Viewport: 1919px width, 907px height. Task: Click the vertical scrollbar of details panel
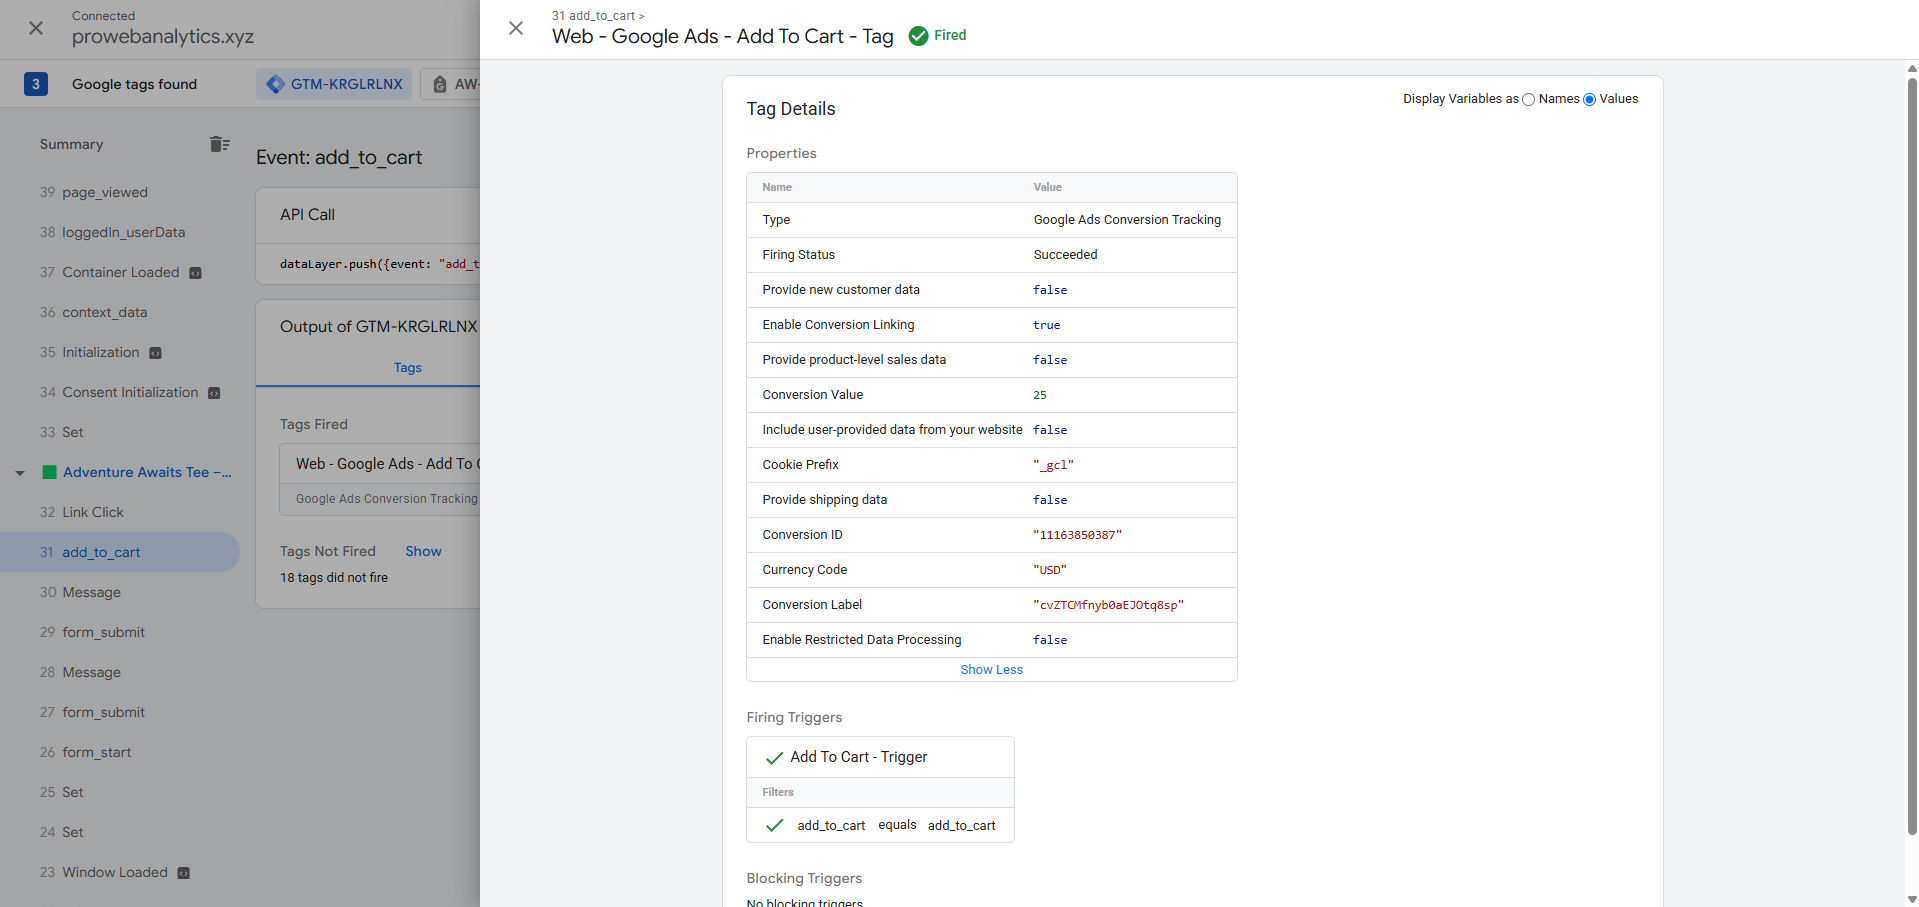point(1911,450)
